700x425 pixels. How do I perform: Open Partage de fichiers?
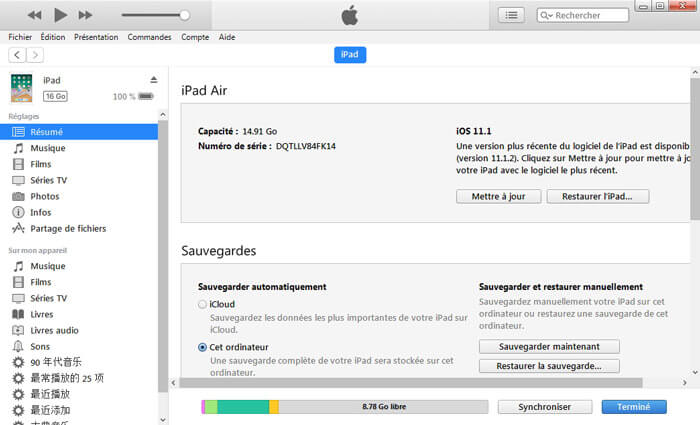click(79, 228)
